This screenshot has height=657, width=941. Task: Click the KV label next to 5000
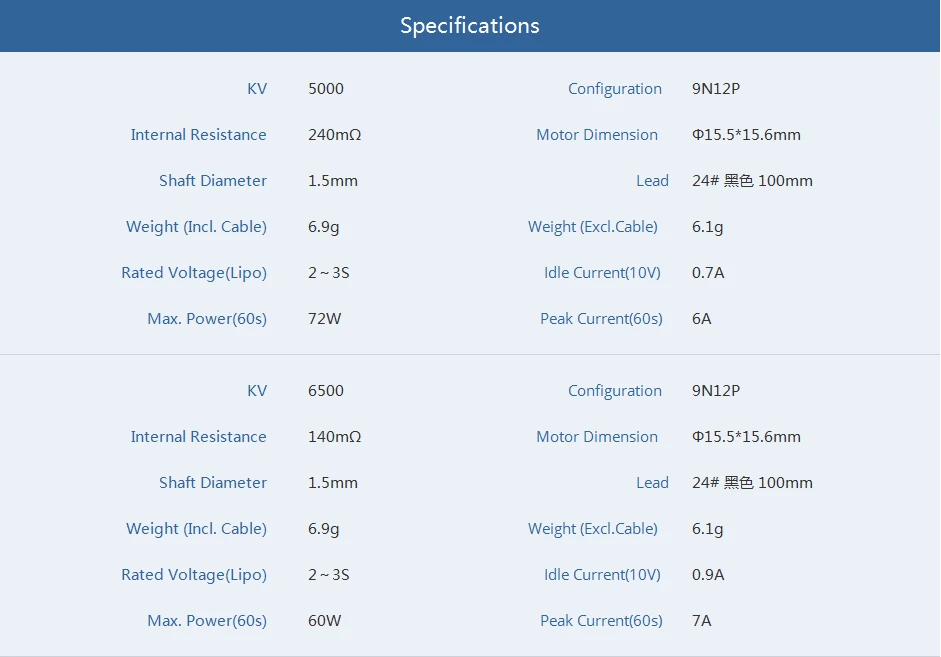pos(257,89)
